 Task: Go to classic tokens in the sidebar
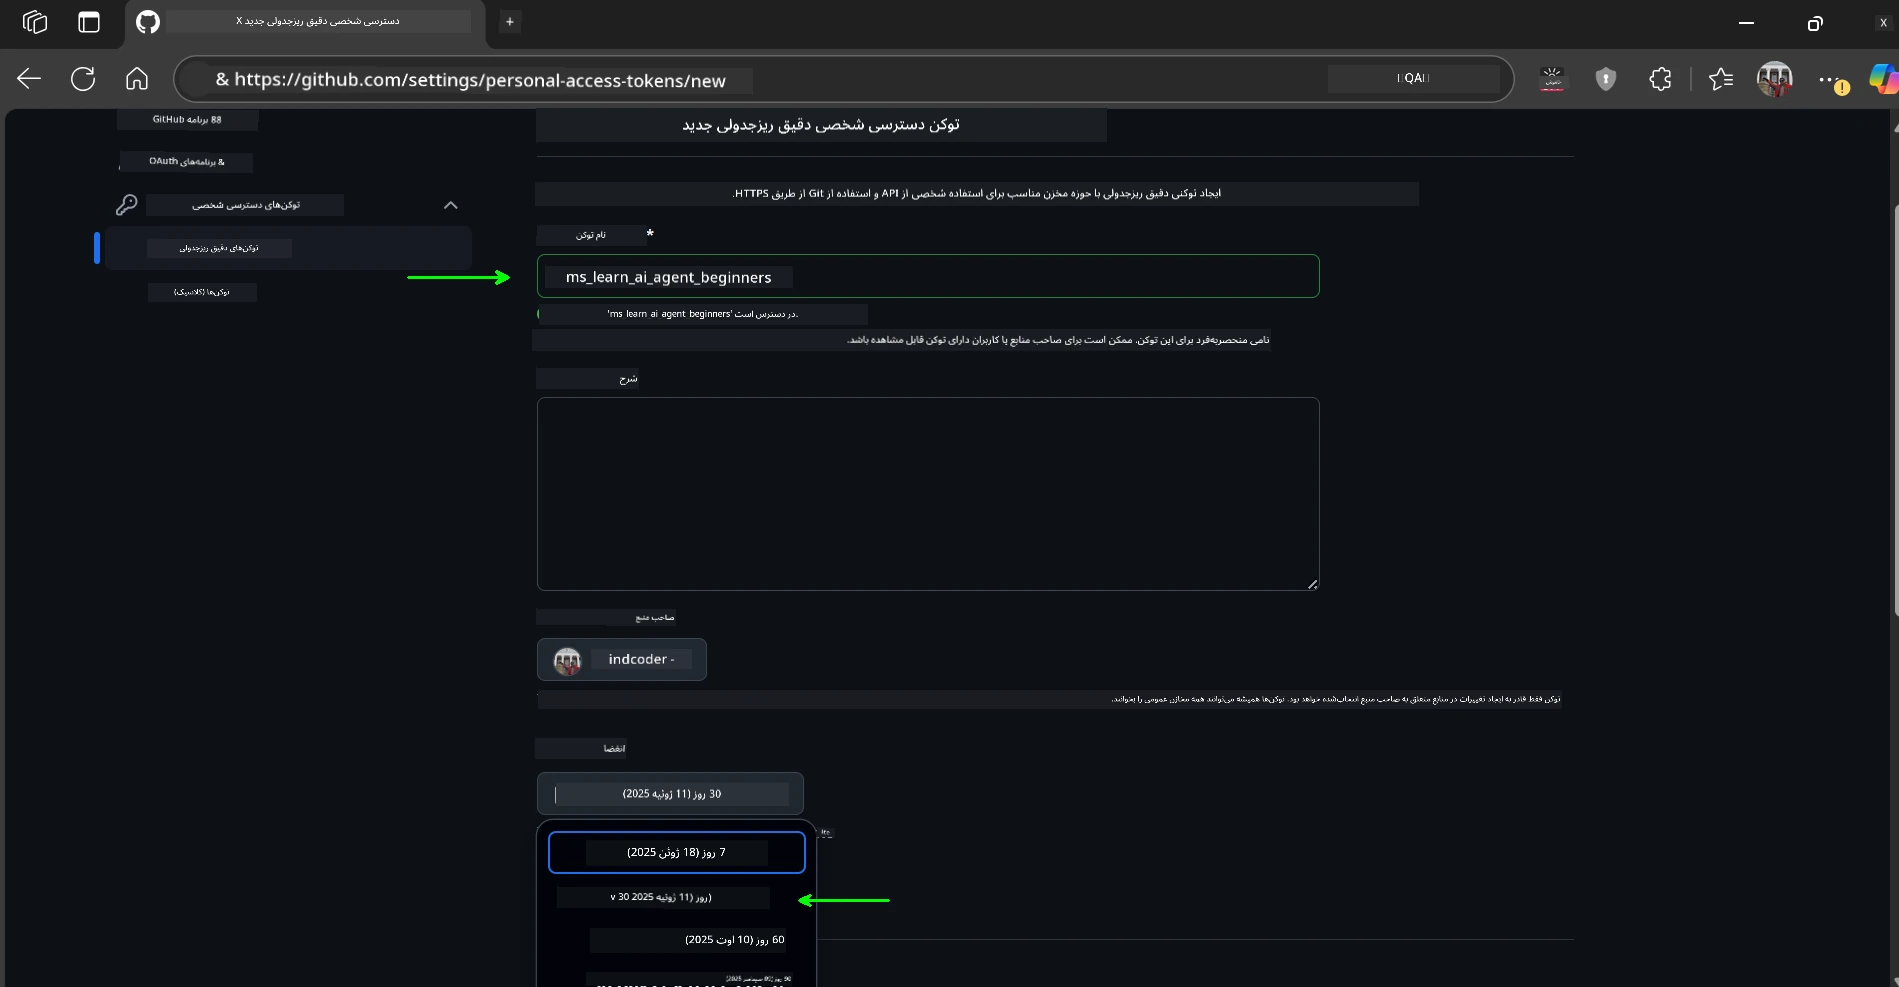[202, 292]
